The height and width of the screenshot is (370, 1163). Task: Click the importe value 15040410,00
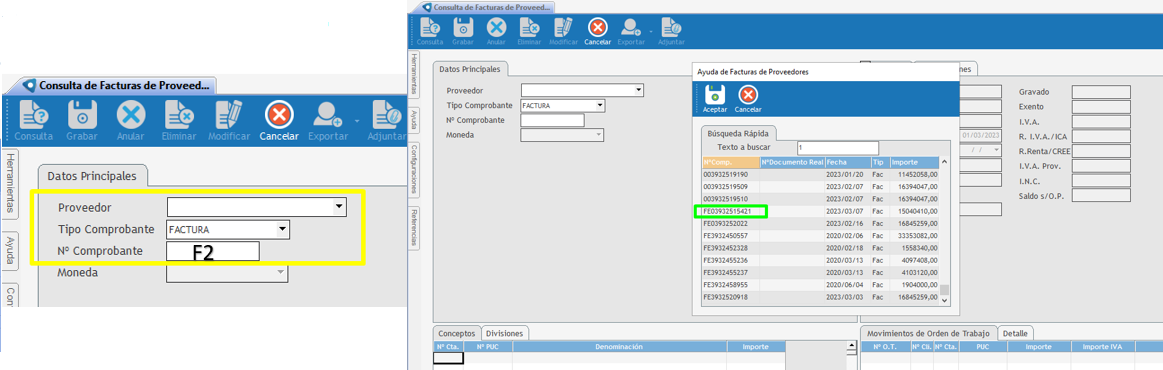tap(919, 211)
